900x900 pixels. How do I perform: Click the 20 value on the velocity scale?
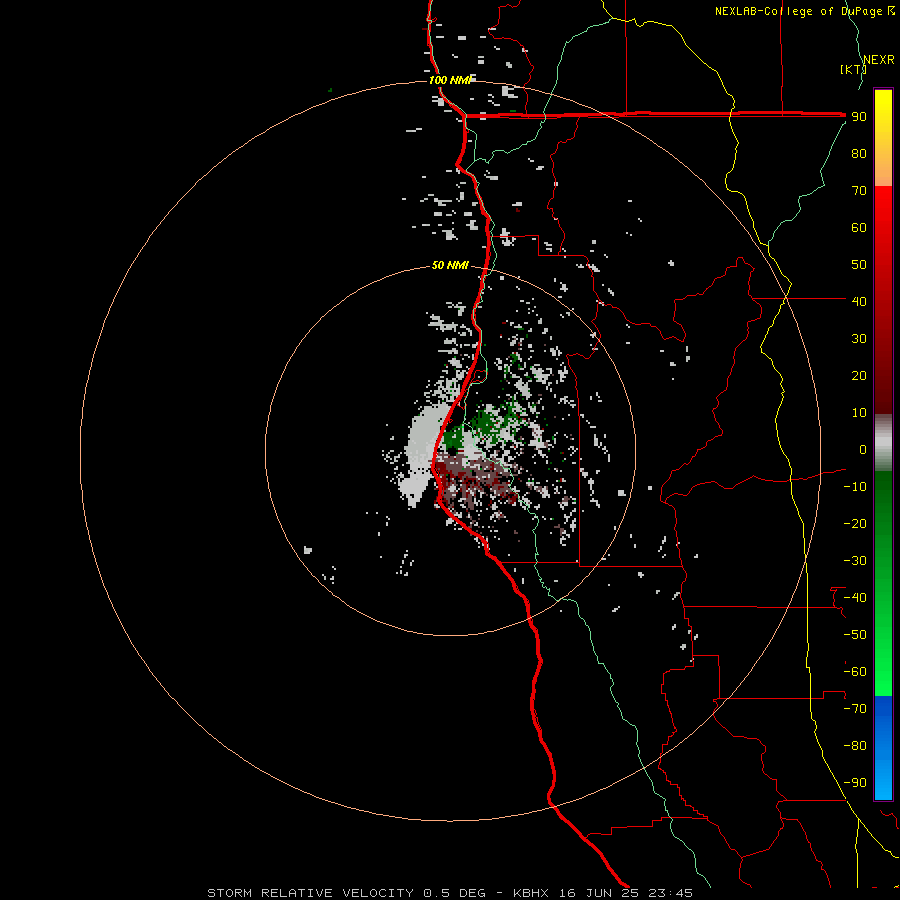[x=859, y=375]
